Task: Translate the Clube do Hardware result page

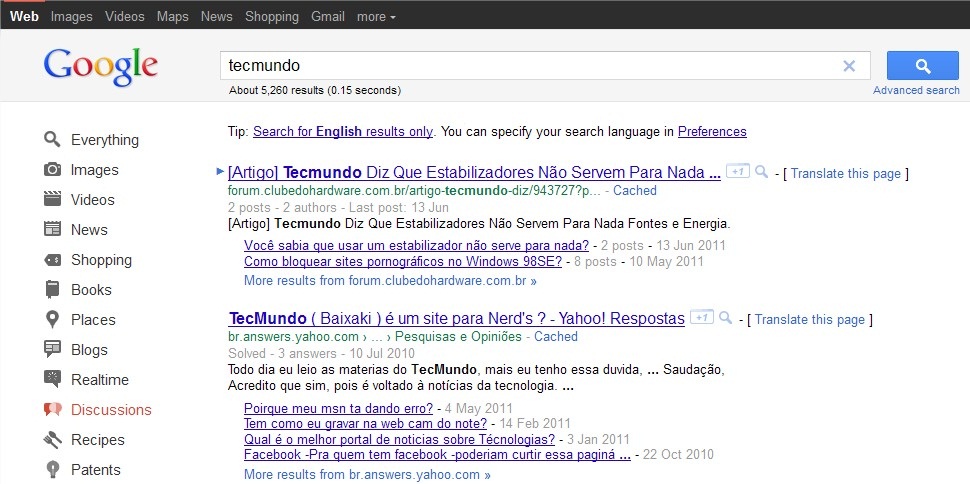Action: (846, 174)
